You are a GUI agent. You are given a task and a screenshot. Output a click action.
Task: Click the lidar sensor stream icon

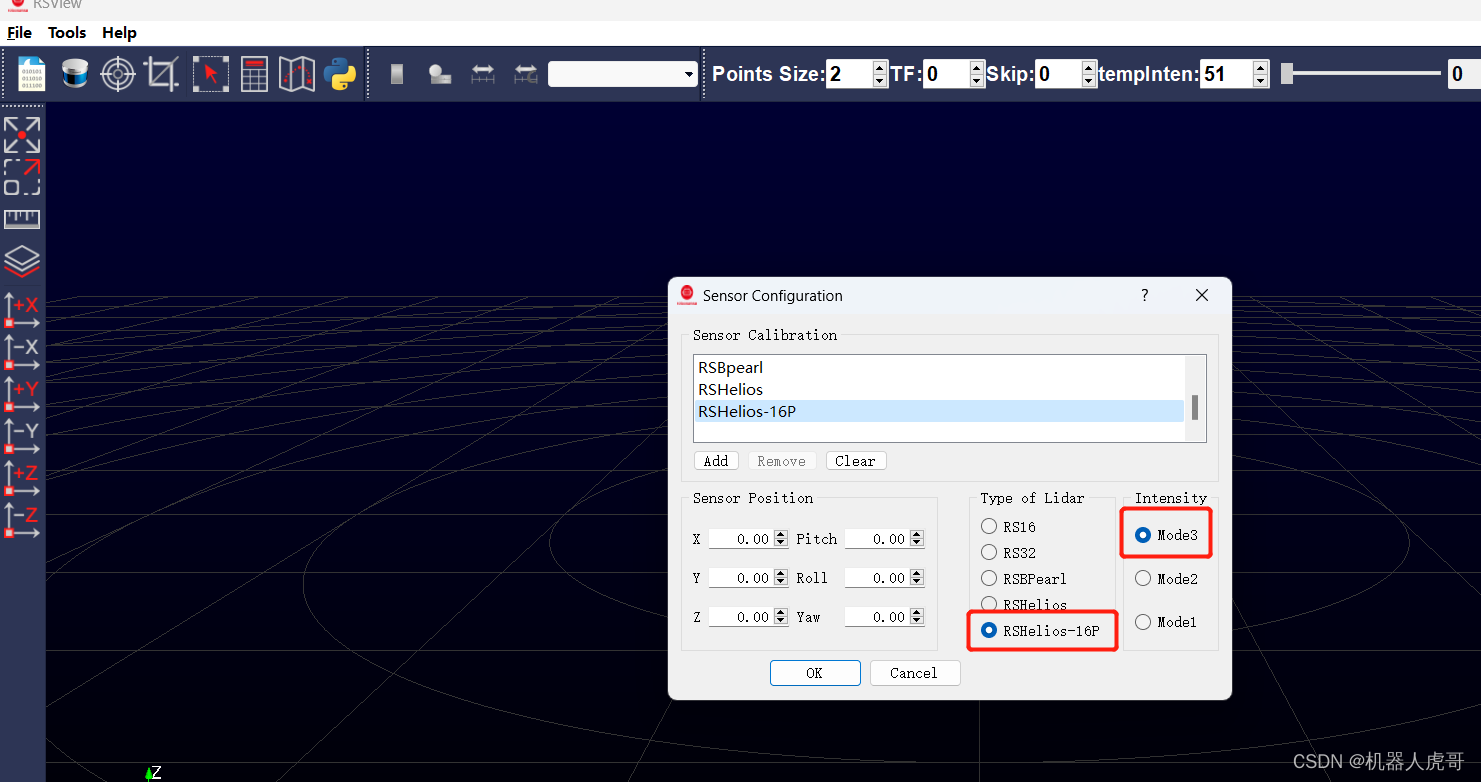pos(75,74)
